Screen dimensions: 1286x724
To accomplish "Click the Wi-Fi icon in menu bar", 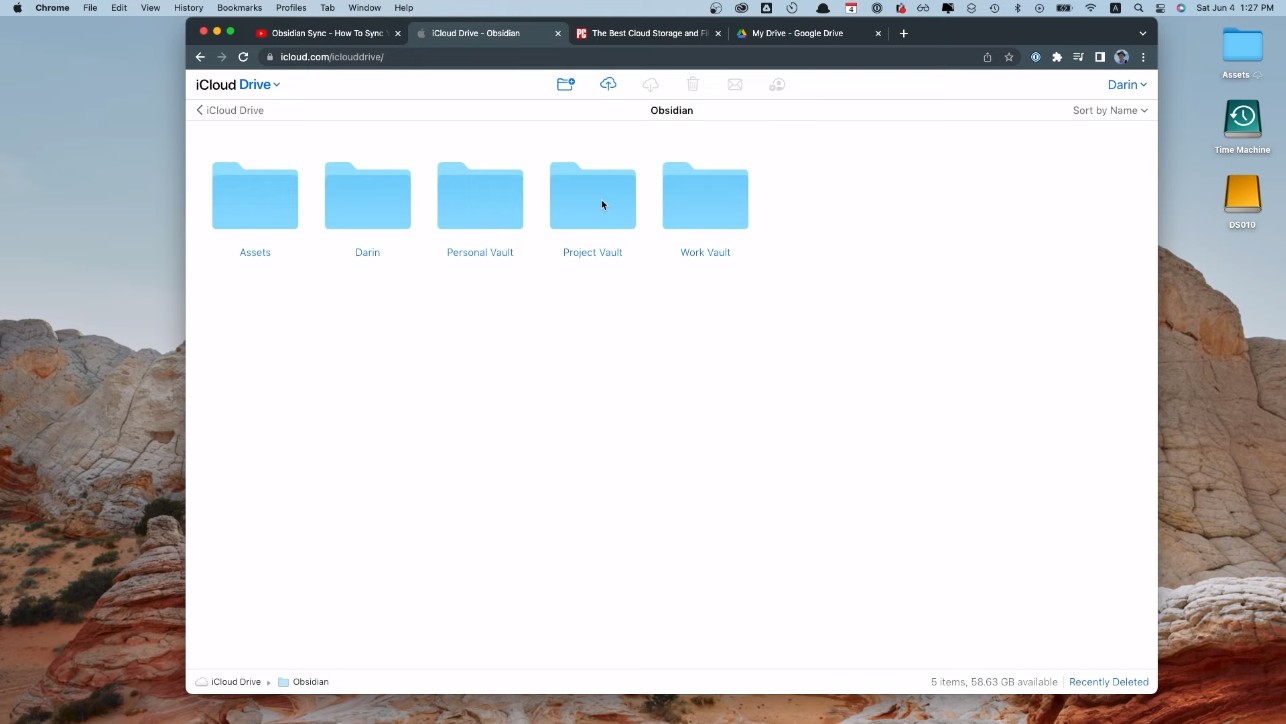I will click(x=1091, y=8).
